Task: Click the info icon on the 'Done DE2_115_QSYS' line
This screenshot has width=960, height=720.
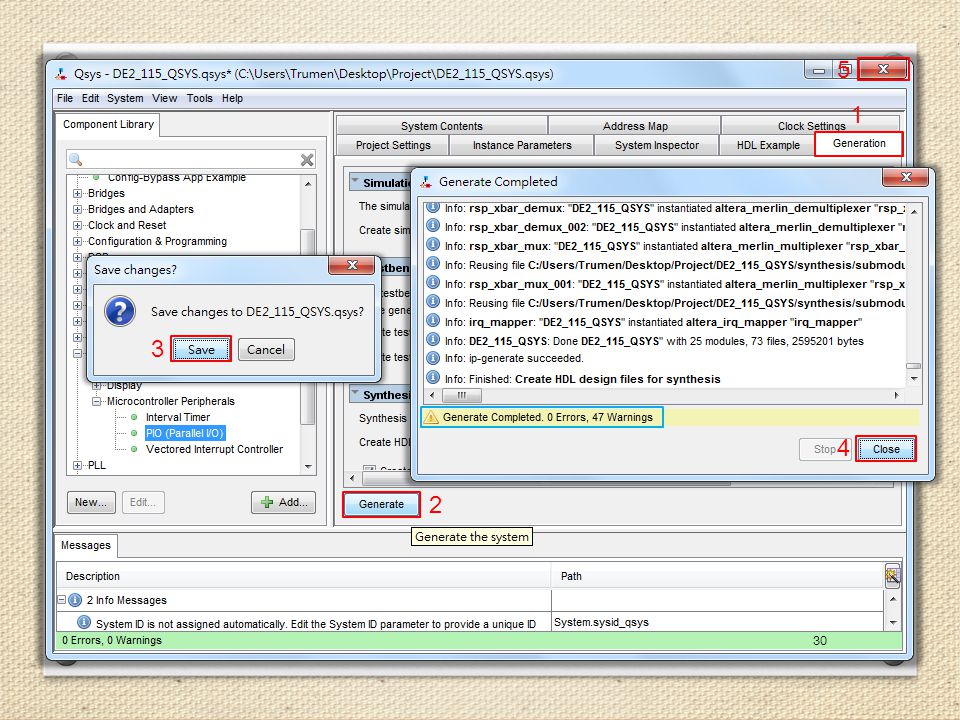Action: click(x=433, y=340)
